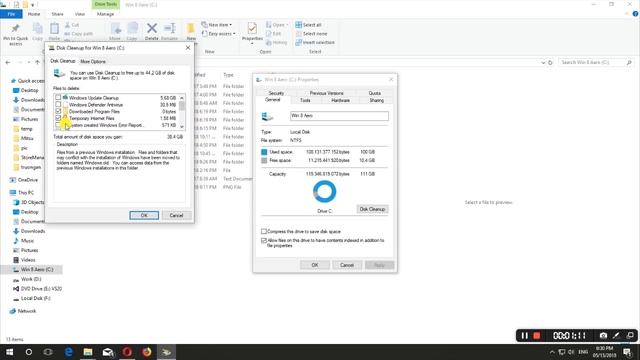
Task: Click Cancel in Properties dialog
Action: point(347,265)
